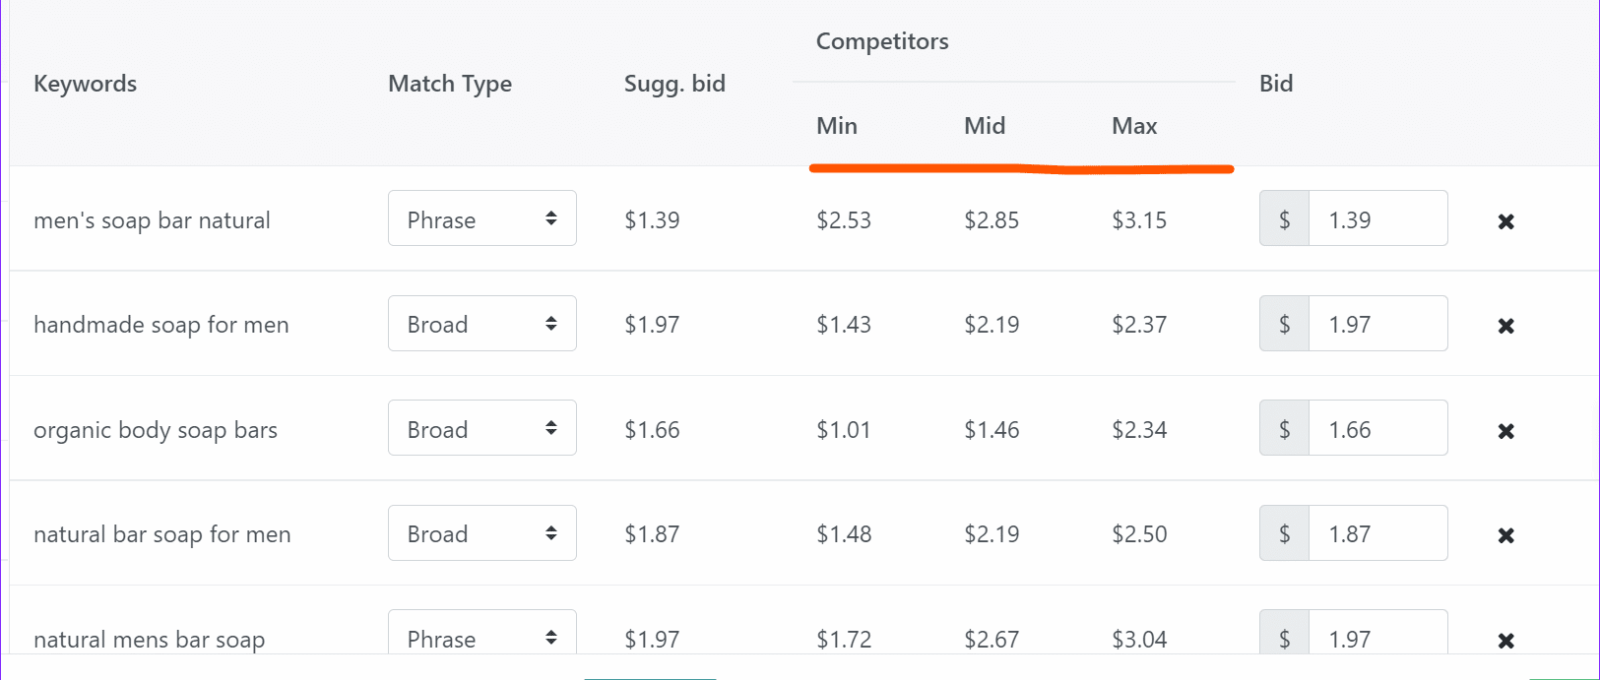Delete the natural mens bar soap row
1600x680 pixels.
[1506, 641]
